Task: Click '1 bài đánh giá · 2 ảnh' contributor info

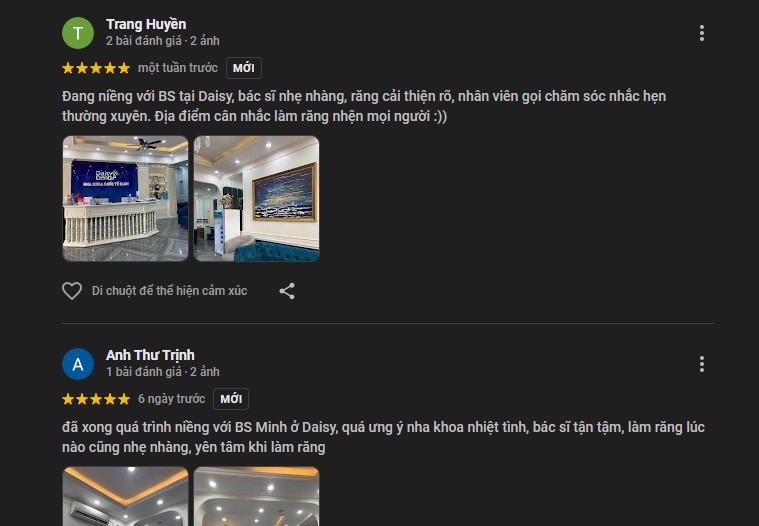Action: (163, 372)
